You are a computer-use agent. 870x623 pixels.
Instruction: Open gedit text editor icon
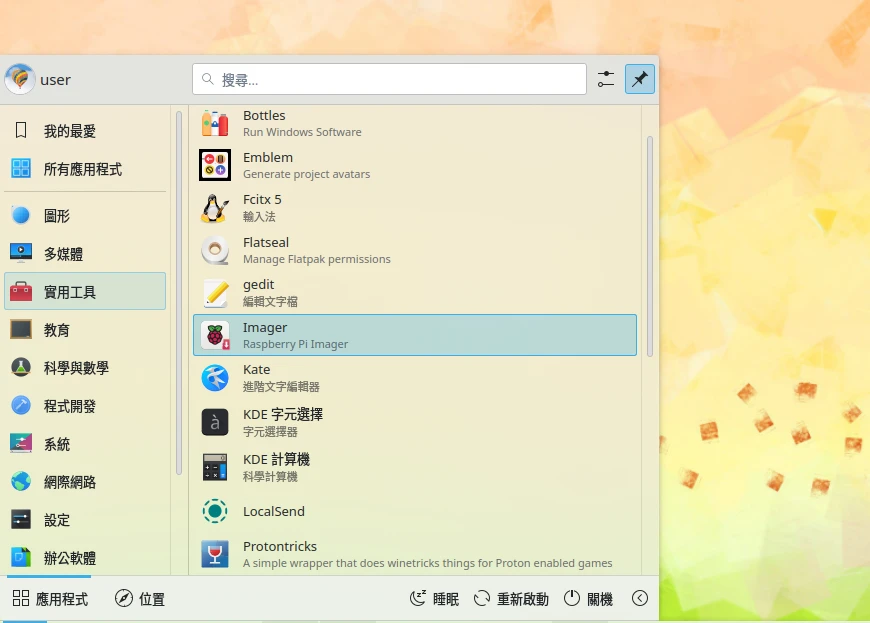(215, 292)
